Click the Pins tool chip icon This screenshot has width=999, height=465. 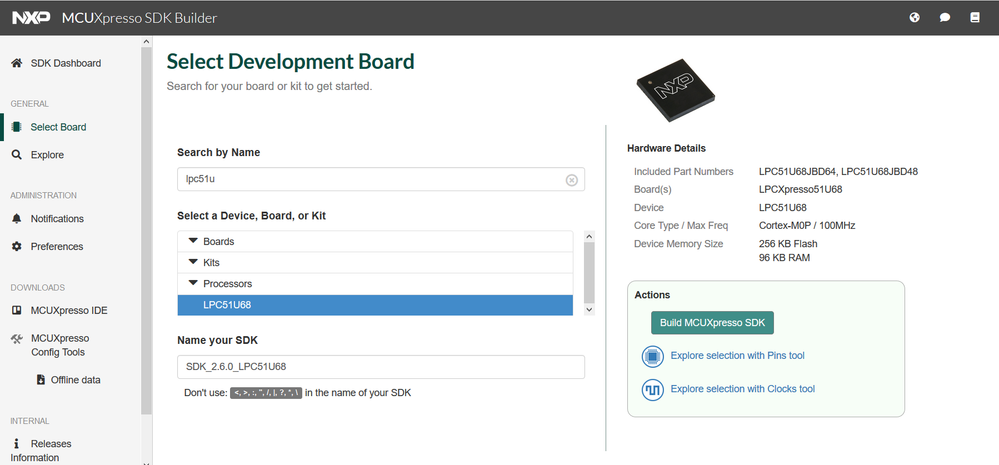(x=652, y=356)
